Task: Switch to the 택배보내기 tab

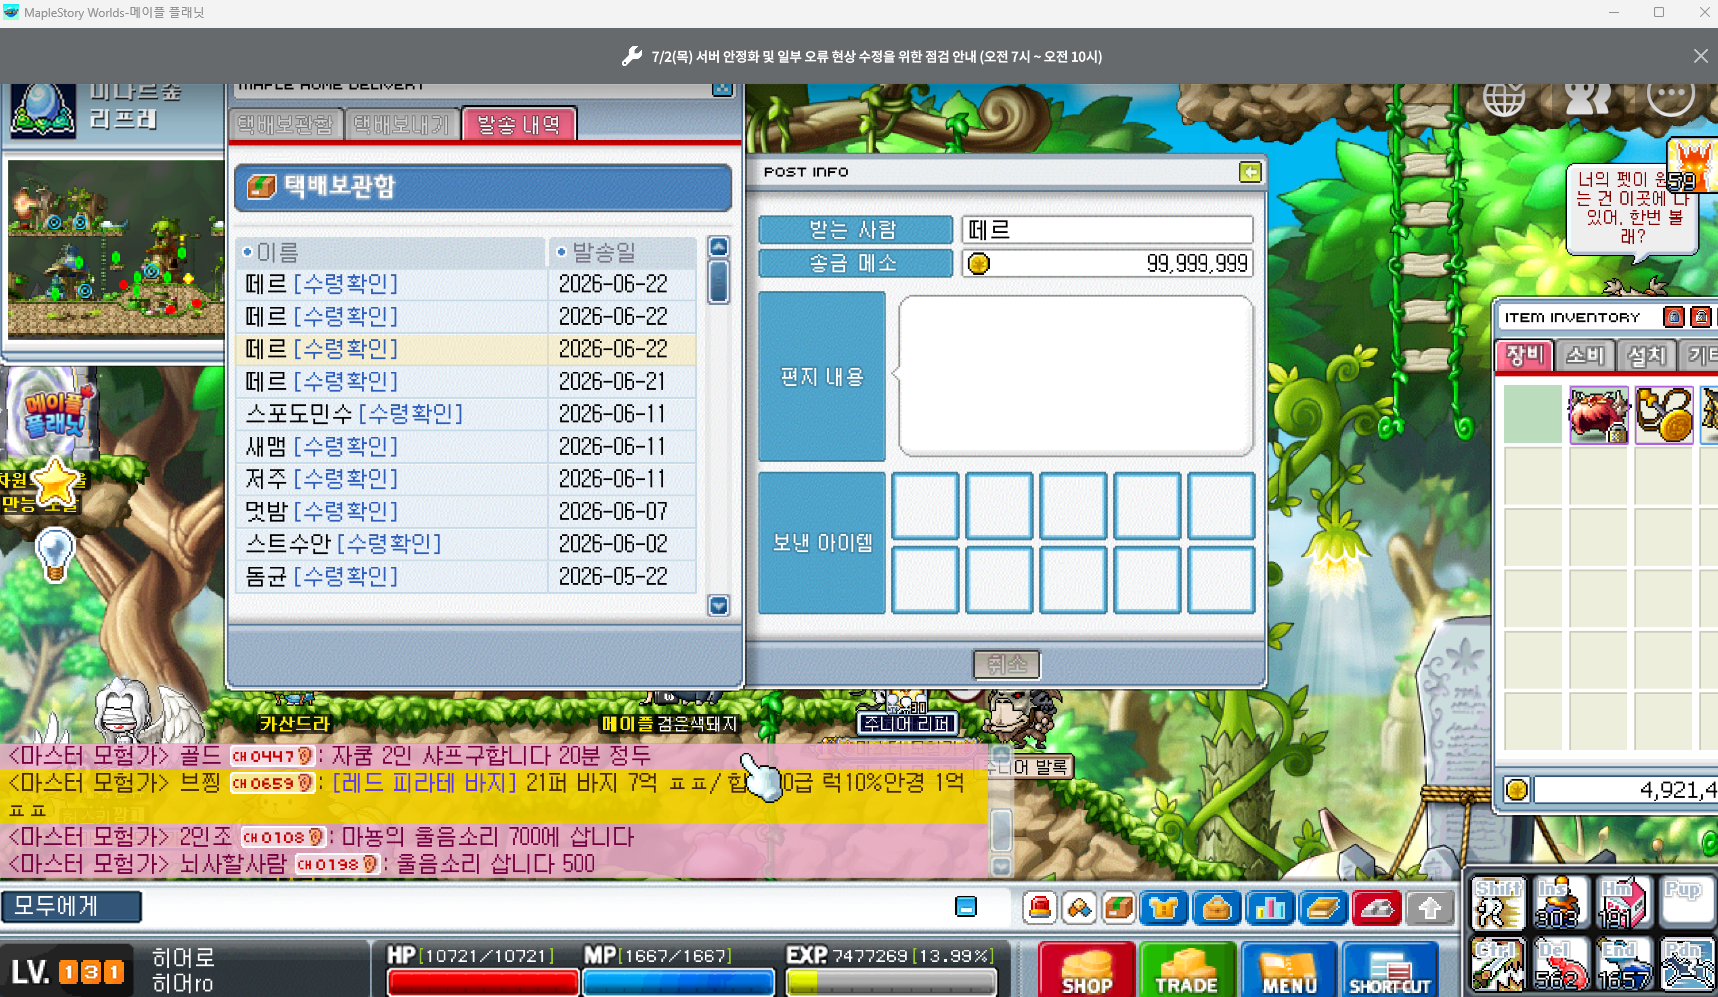Action: click(403, 125)
